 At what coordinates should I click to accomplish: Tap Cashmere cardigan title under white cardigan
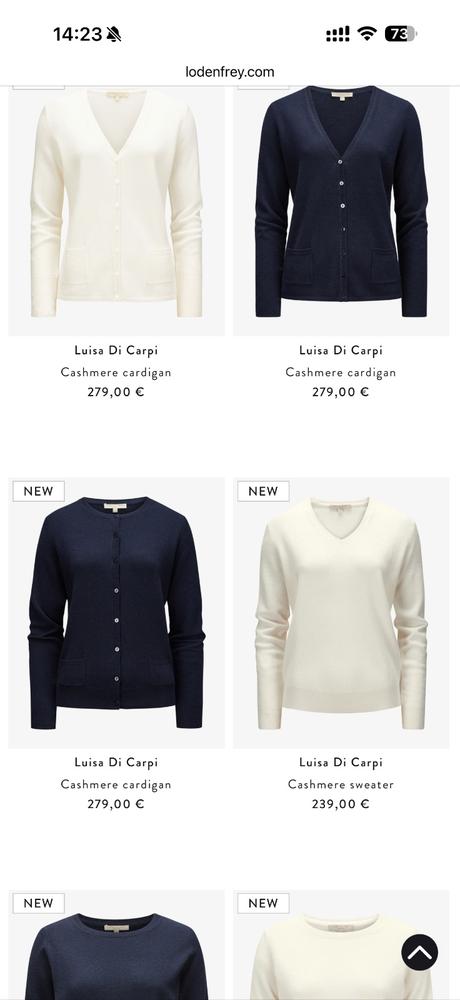(x=116, y=372)
